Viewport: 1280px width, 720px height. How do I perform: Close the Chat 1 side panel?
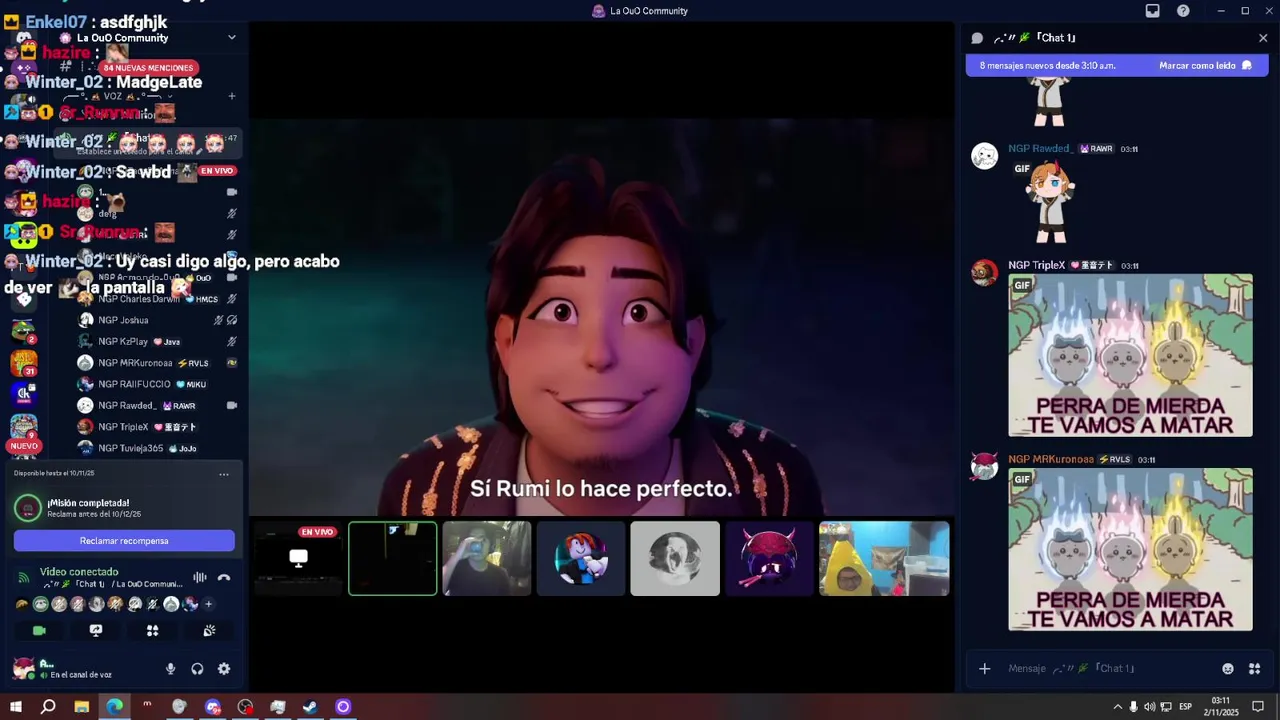tap(1263, 38)
